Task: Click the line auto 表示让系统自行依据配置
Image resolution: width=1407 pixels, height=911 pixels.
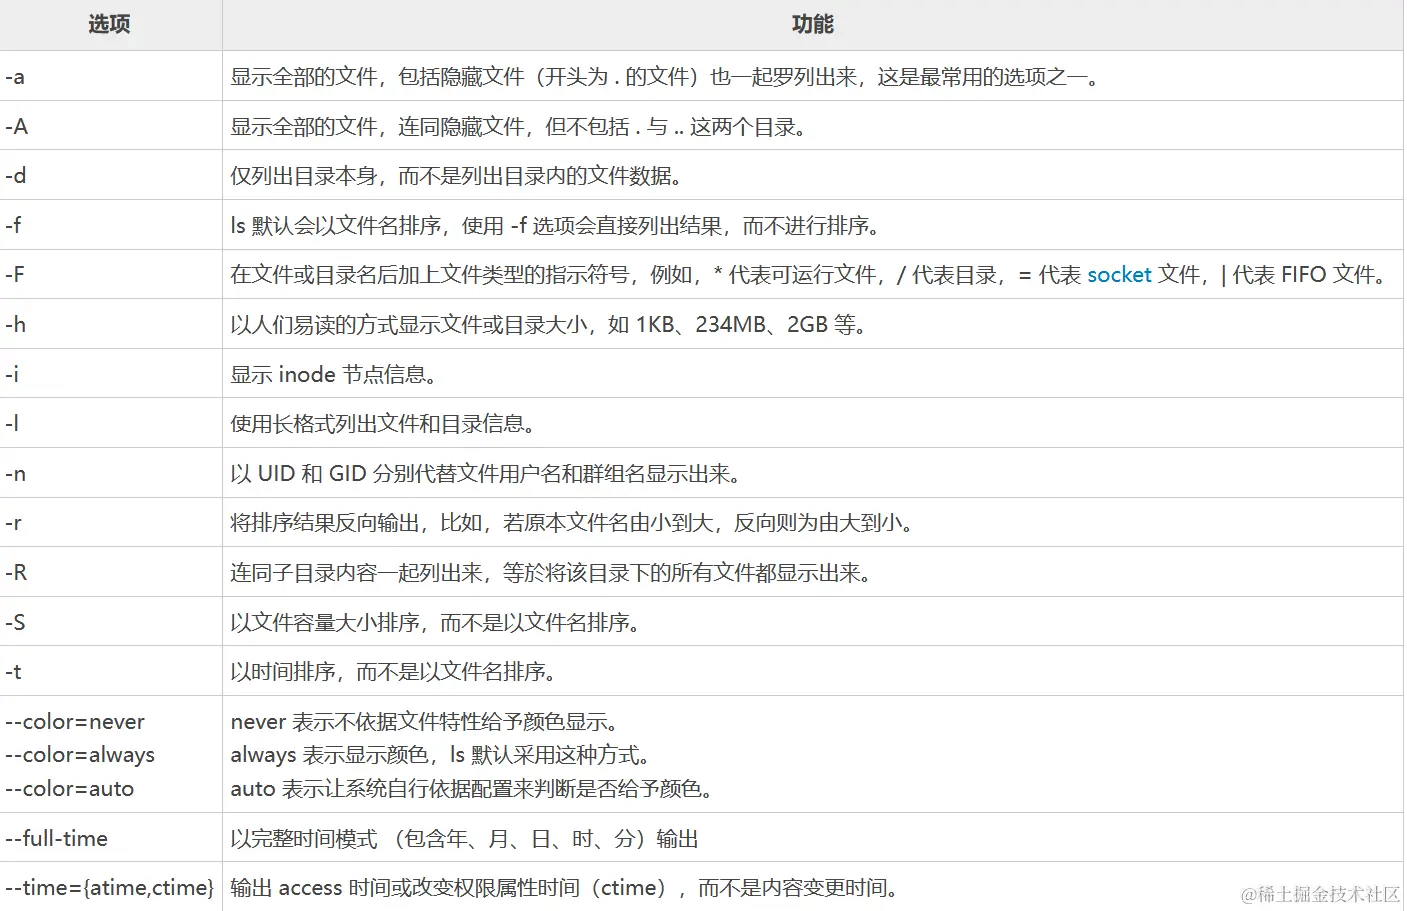Action: pos(473,789)
